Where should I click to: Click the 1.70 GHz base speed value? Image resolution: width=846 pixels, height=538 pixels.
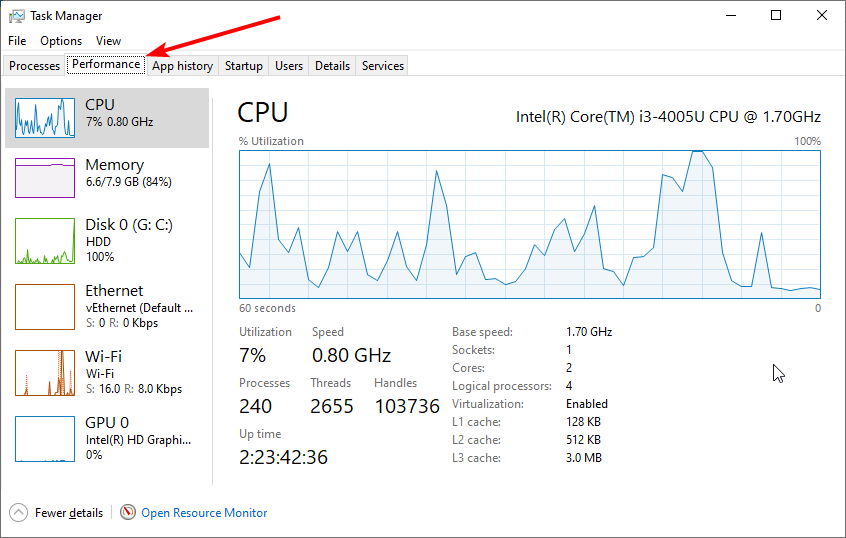(x=589, y=332)
